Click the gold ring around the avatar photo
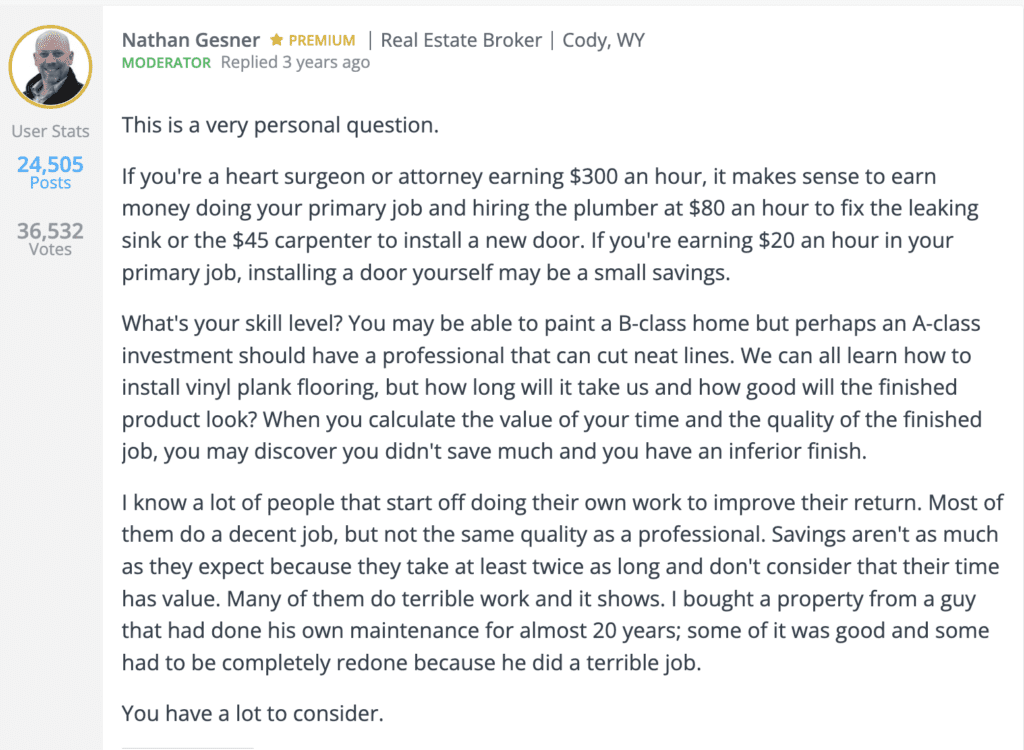The image size is (1024, 750). [x=50, y=27]
